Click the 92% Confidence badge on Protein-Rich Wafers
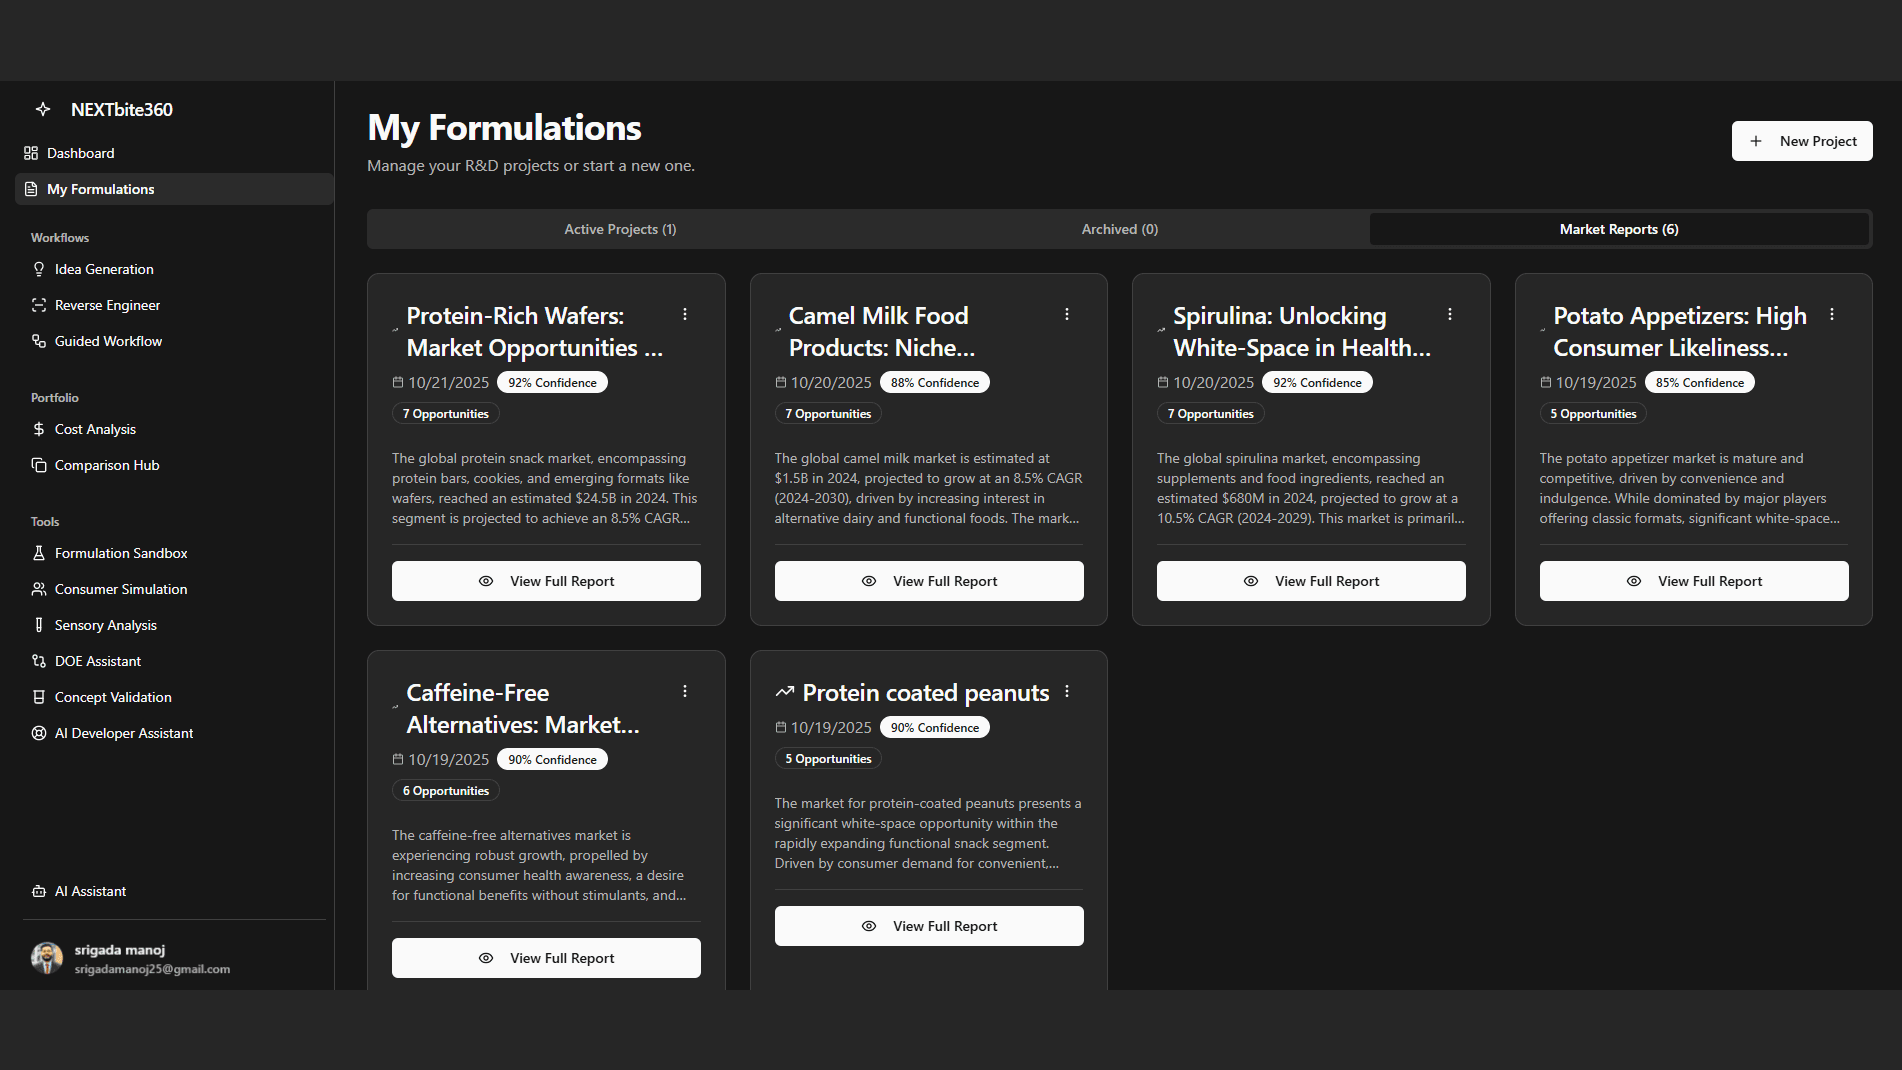Image resolution: width=1902 pixels, height=1070 pixels. [x=552, y=383]
